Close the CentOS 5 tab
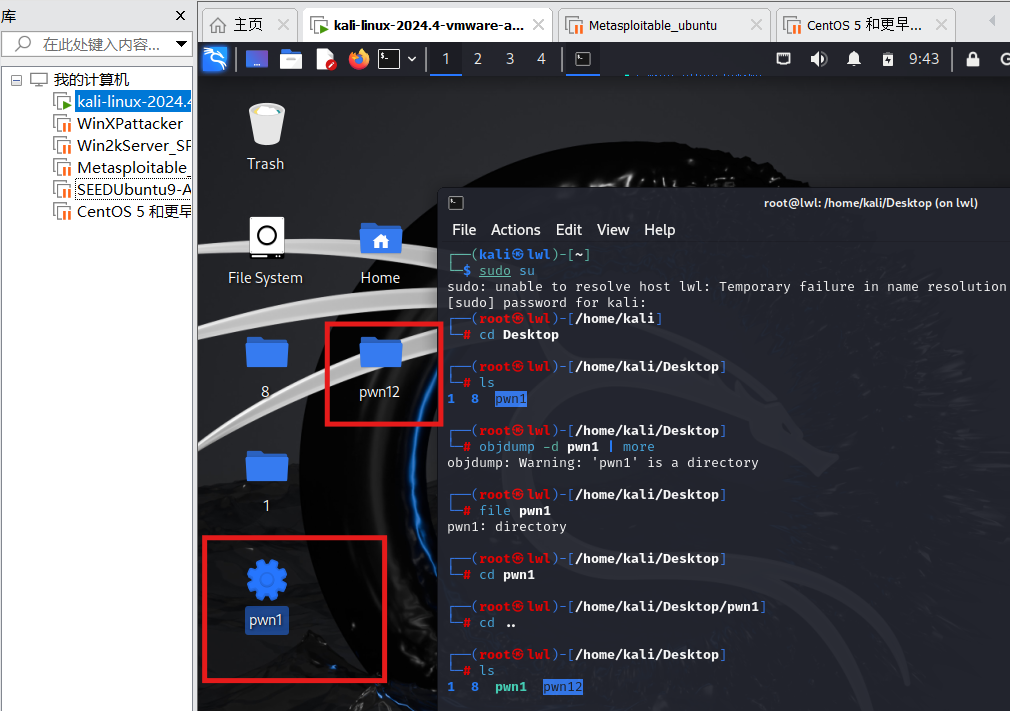This screenshot has height=711, width=1010. pos(941,25)
